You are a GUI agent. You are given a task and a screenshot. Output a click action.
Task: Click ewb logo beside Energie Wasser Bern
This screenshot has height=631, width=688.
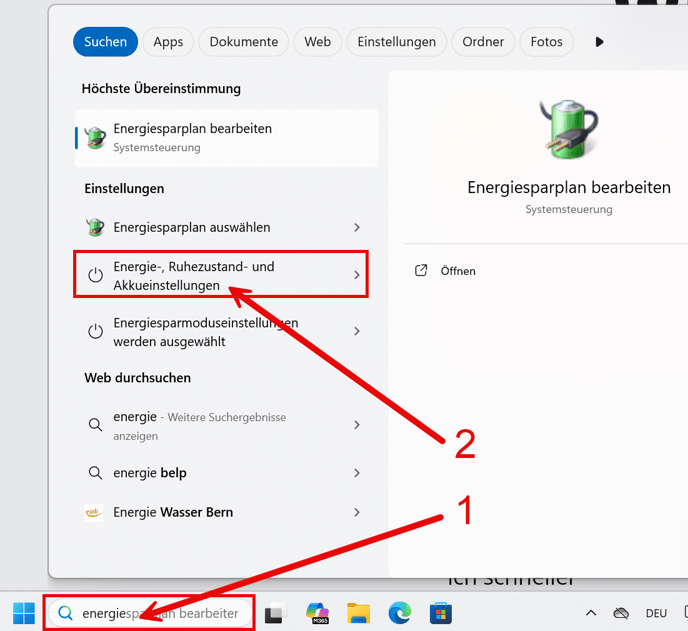coord(93,513)
